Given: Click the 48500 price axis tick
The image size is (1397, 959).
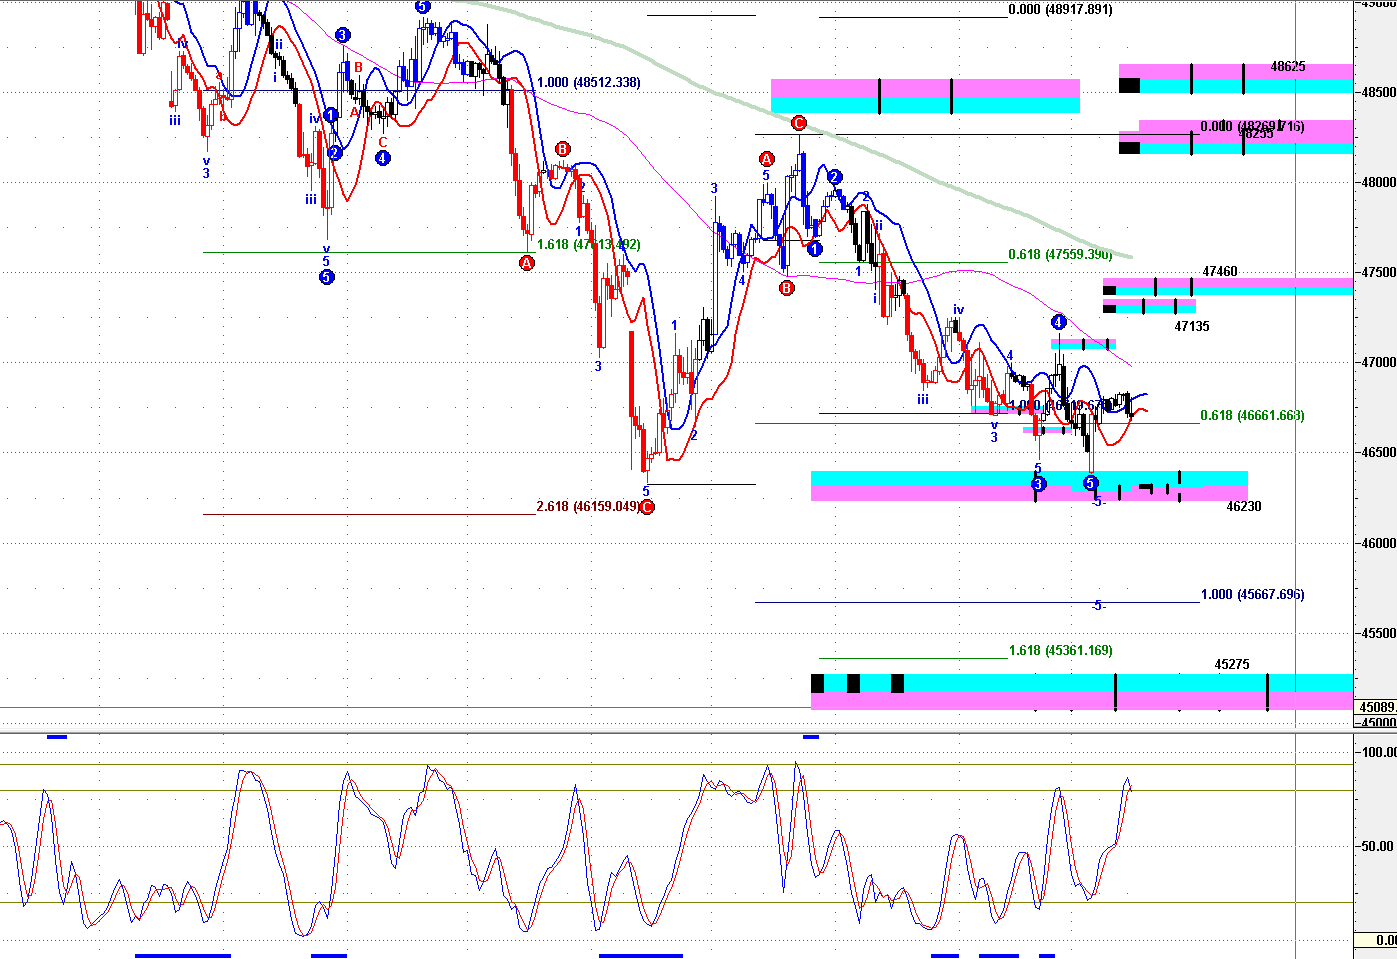Looking at the screenshot, I should (1378, 92).
